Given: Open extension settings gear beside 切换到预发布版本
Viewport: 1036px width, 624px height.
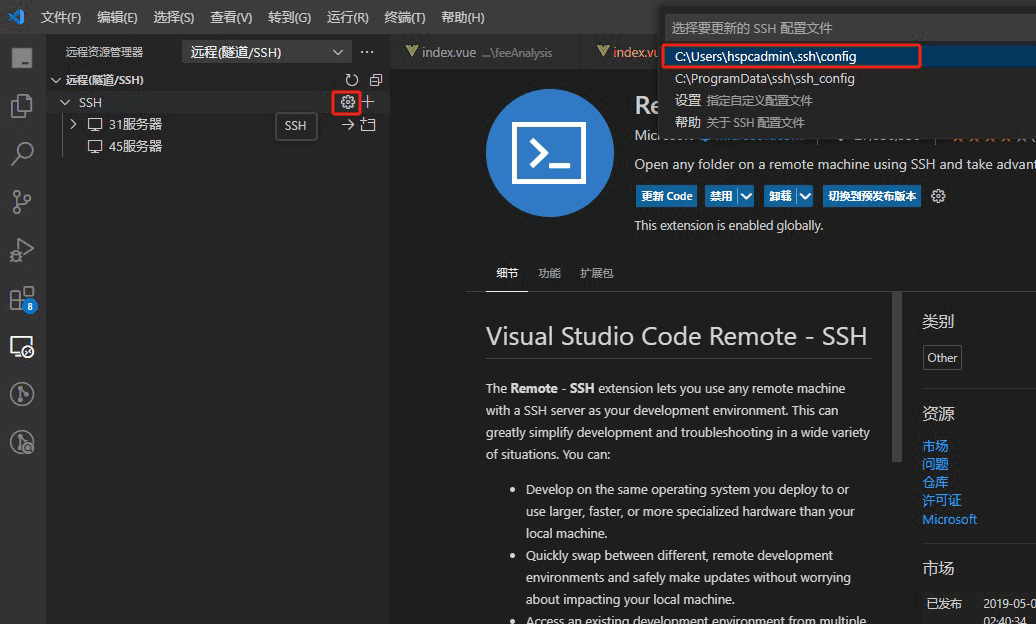Looking at the screenshot, I should click(x=938, y=196).
